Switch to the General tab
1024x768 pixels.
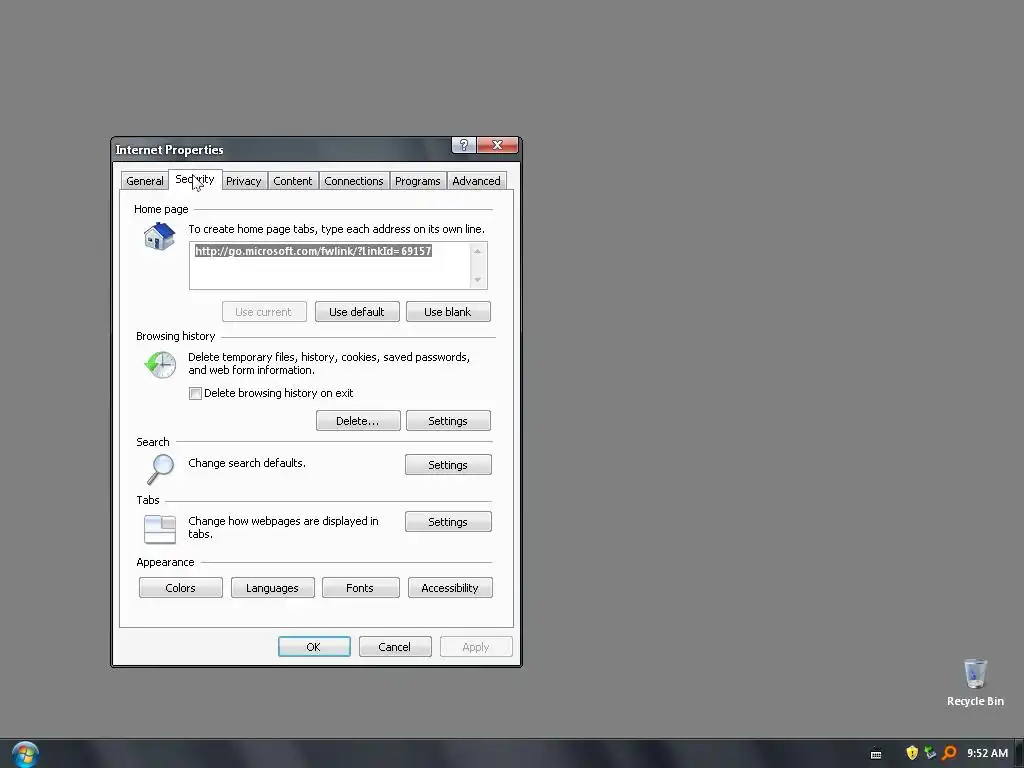pos(145,181)
